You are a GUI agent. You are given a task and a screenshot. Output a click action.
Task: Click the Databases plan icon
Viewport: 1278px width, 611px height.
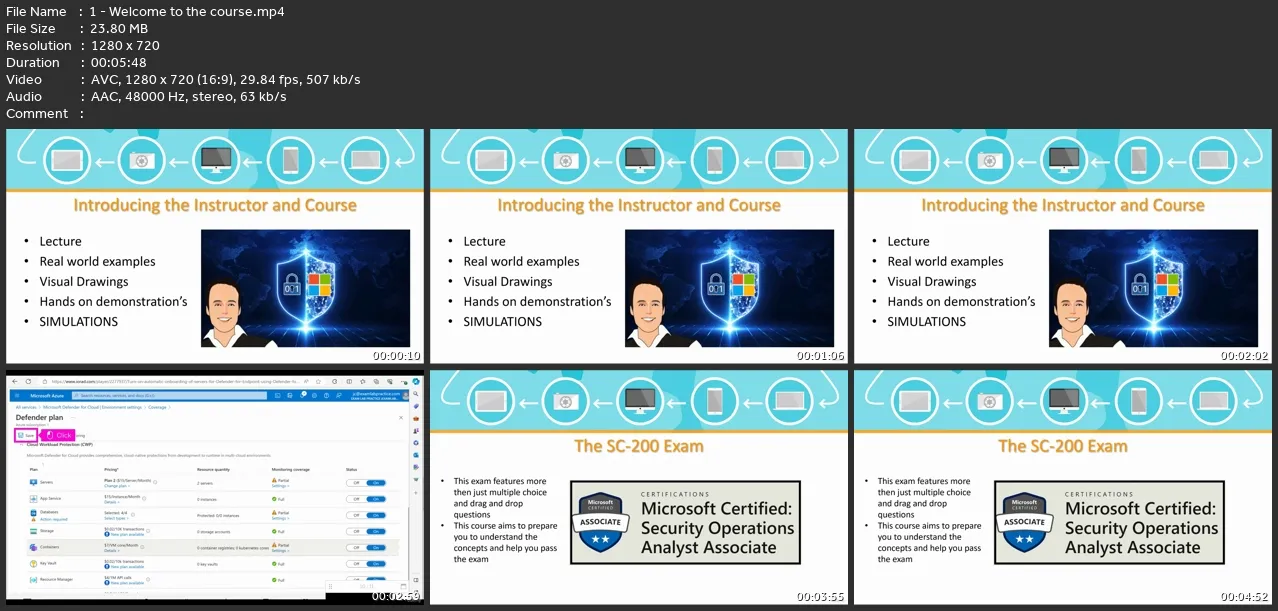(x=33, y=513)
